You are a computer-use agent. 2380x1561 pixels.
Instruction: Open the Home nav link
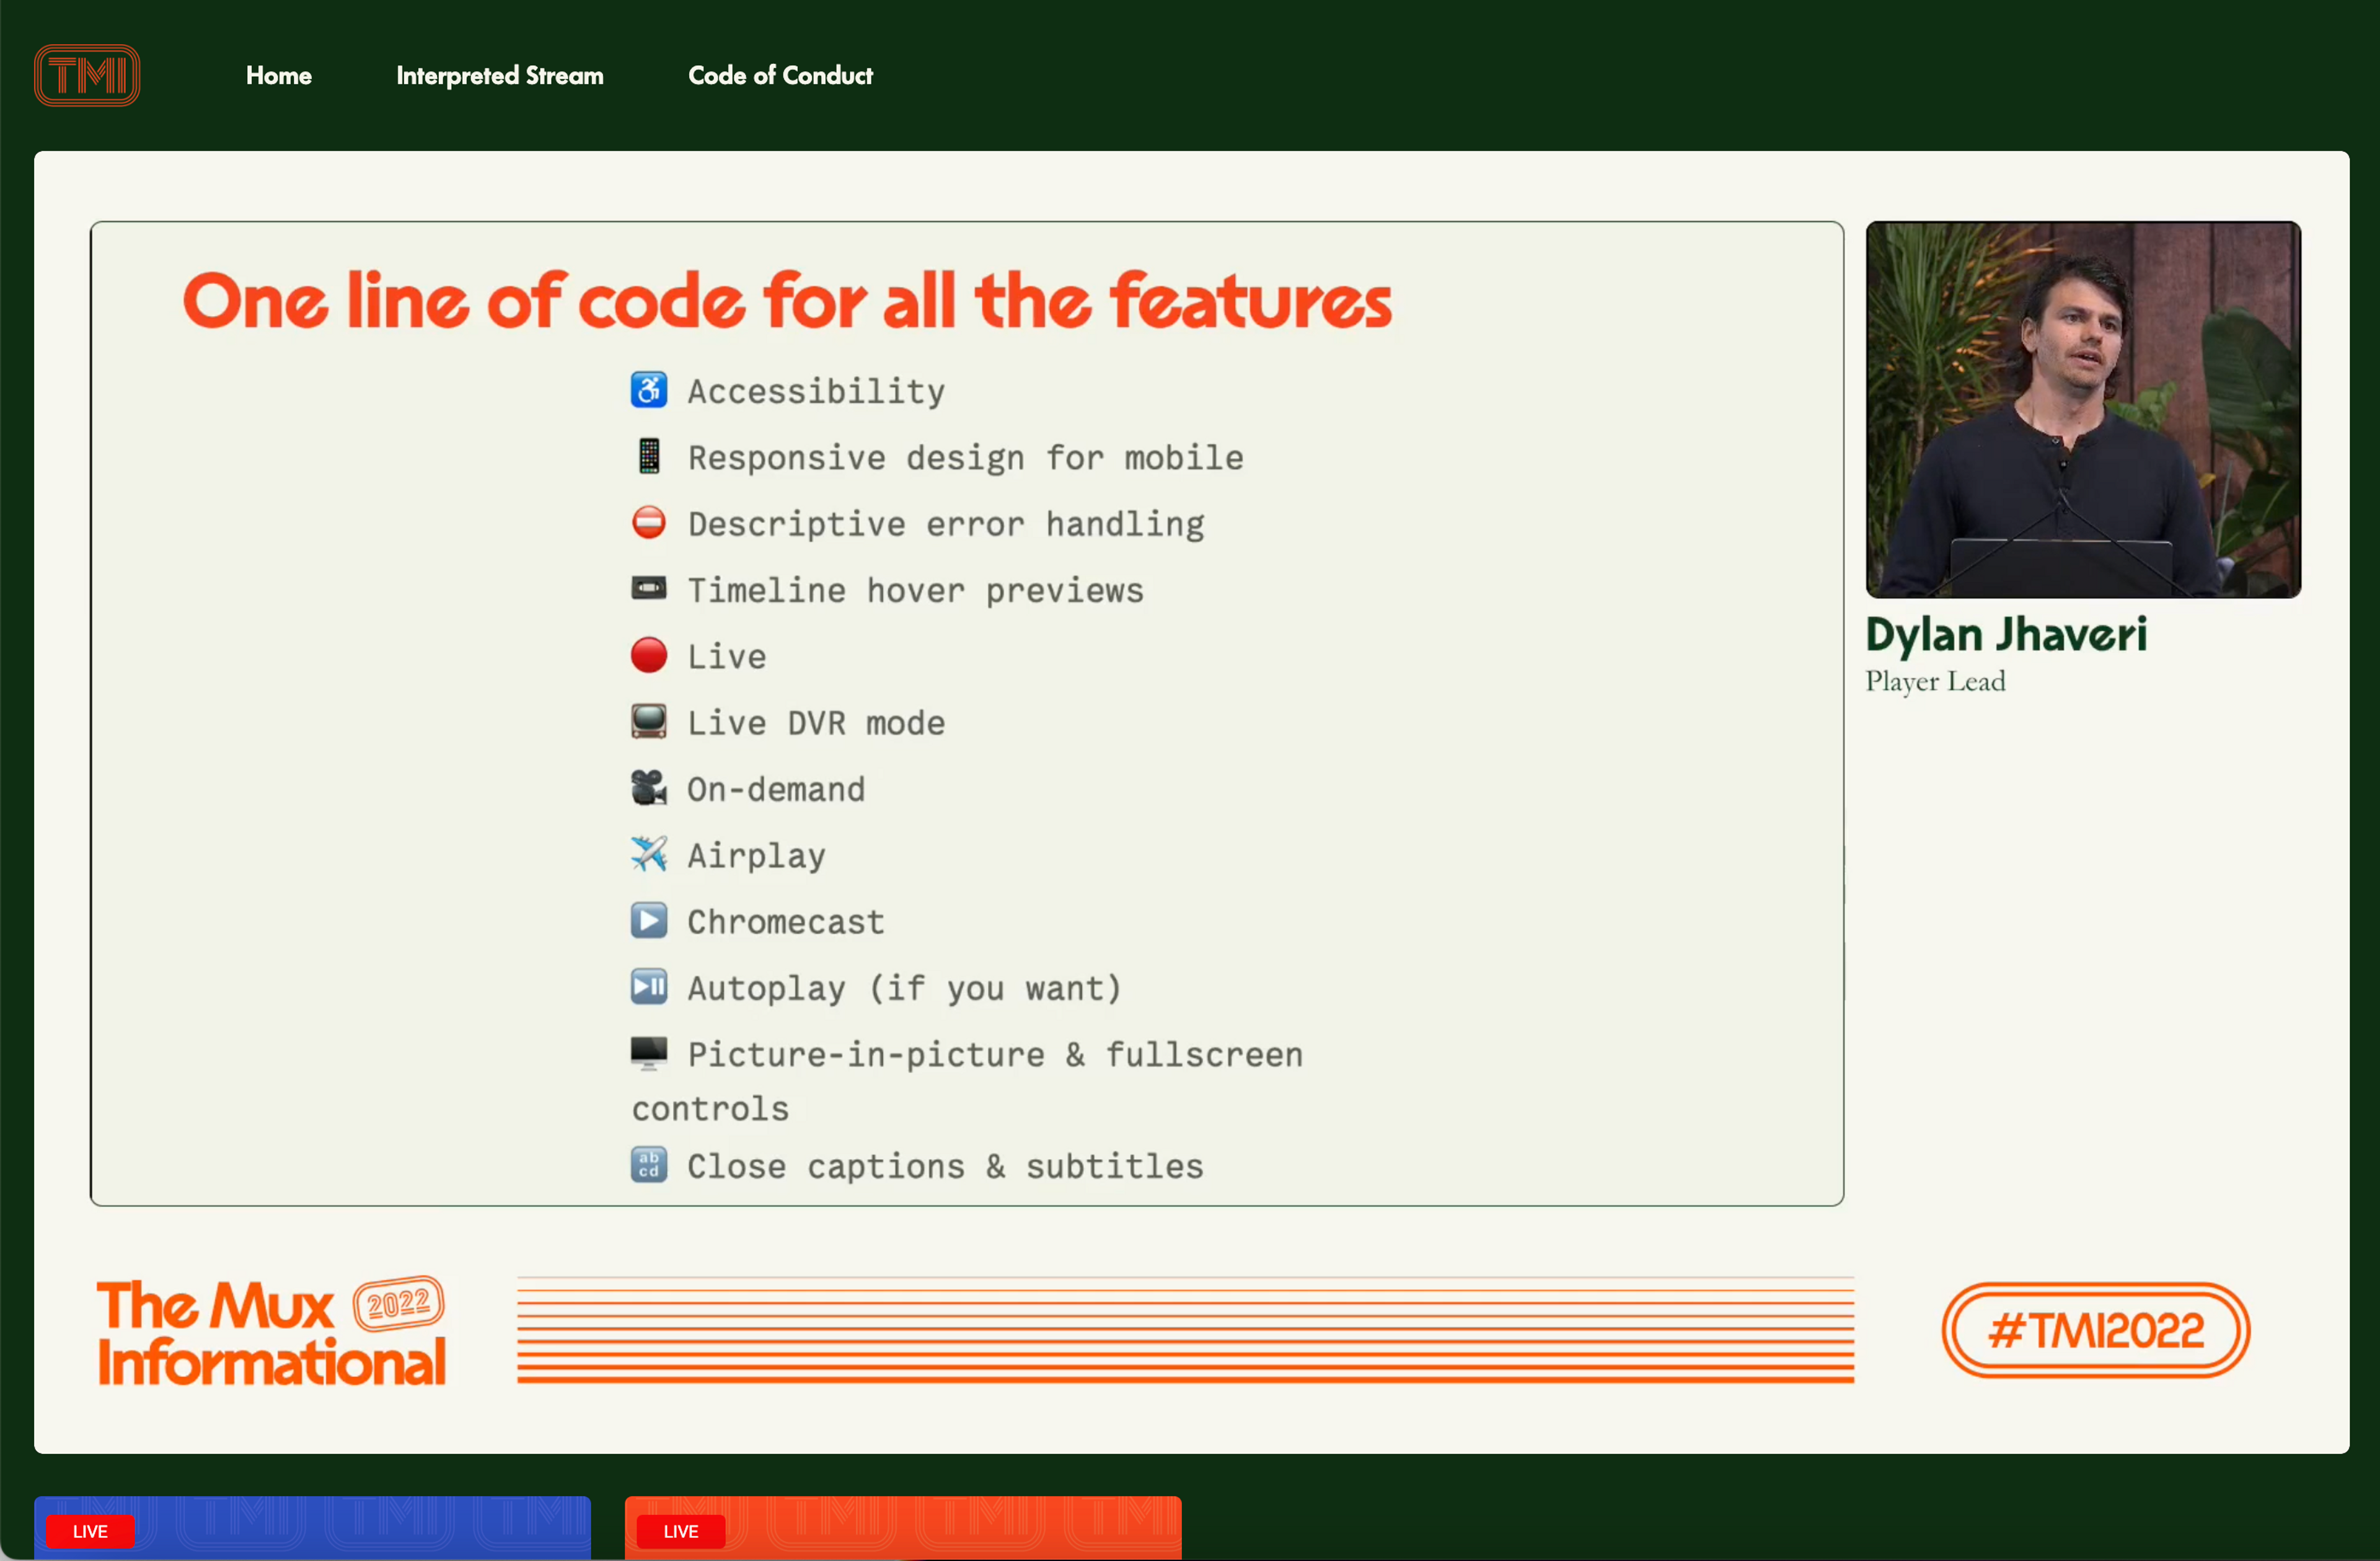coord(279,76)
